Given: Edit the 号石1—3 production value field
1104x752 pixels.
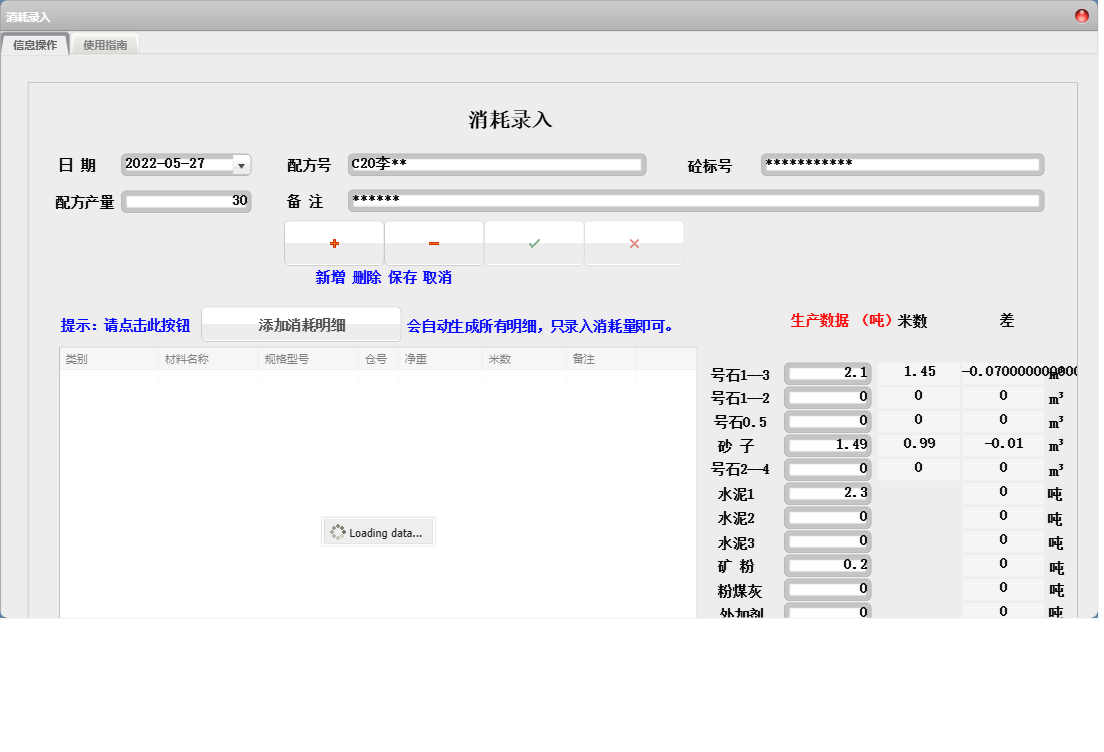Looking at the screenshot, I should click(x=827, y=373).
